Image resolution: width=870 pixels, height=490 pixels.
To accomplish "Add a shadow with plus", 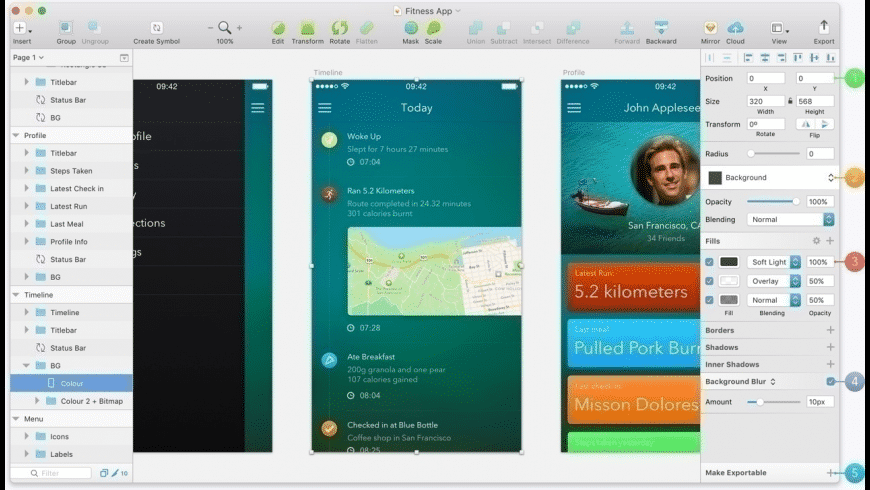I will [830, 347].
